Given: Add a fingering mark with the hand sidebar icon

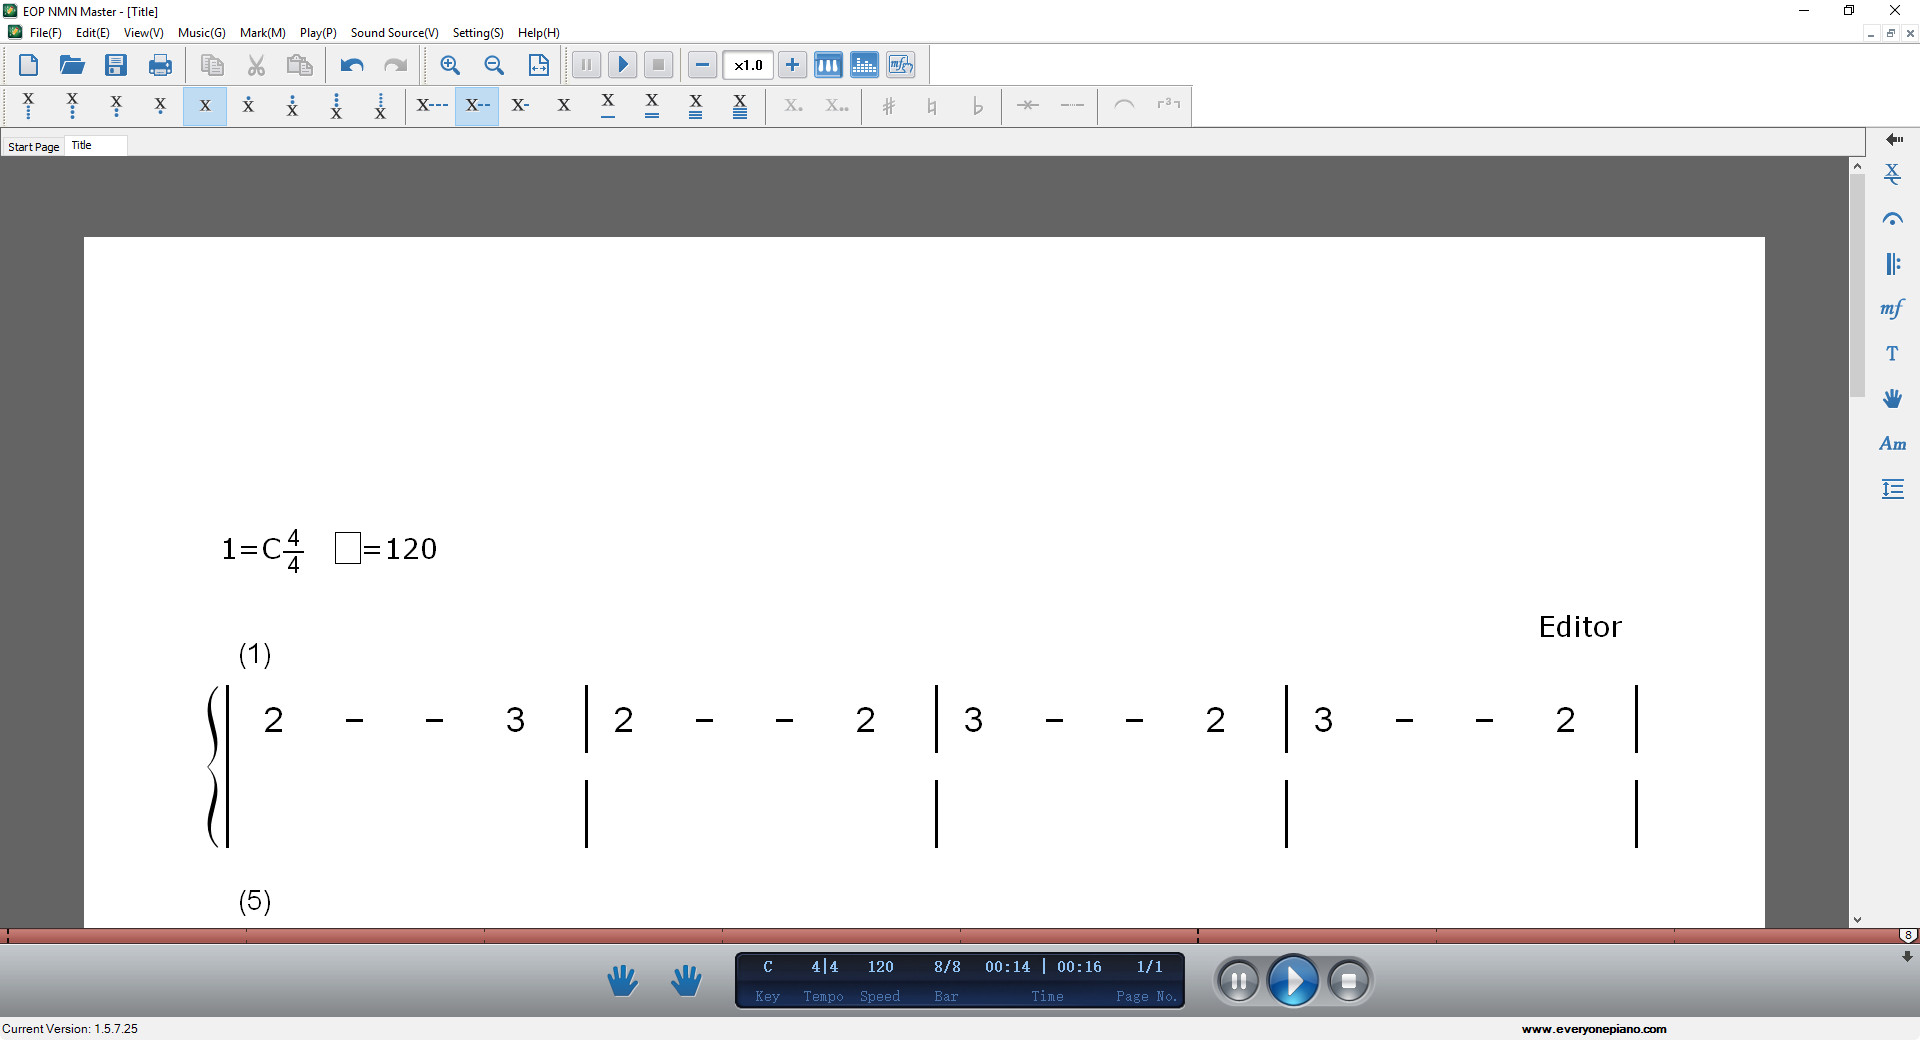Looking at the screenshot, I should 1893,398.
